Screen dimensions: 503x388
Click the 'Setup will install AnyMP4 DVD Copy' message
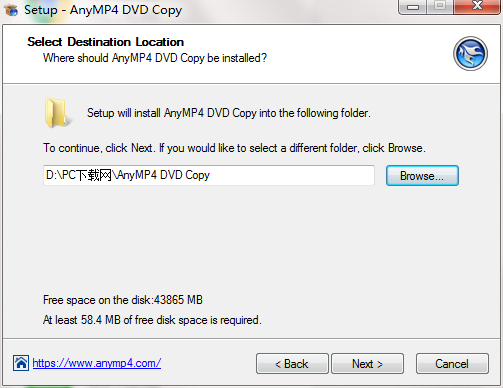click(229, 113)
